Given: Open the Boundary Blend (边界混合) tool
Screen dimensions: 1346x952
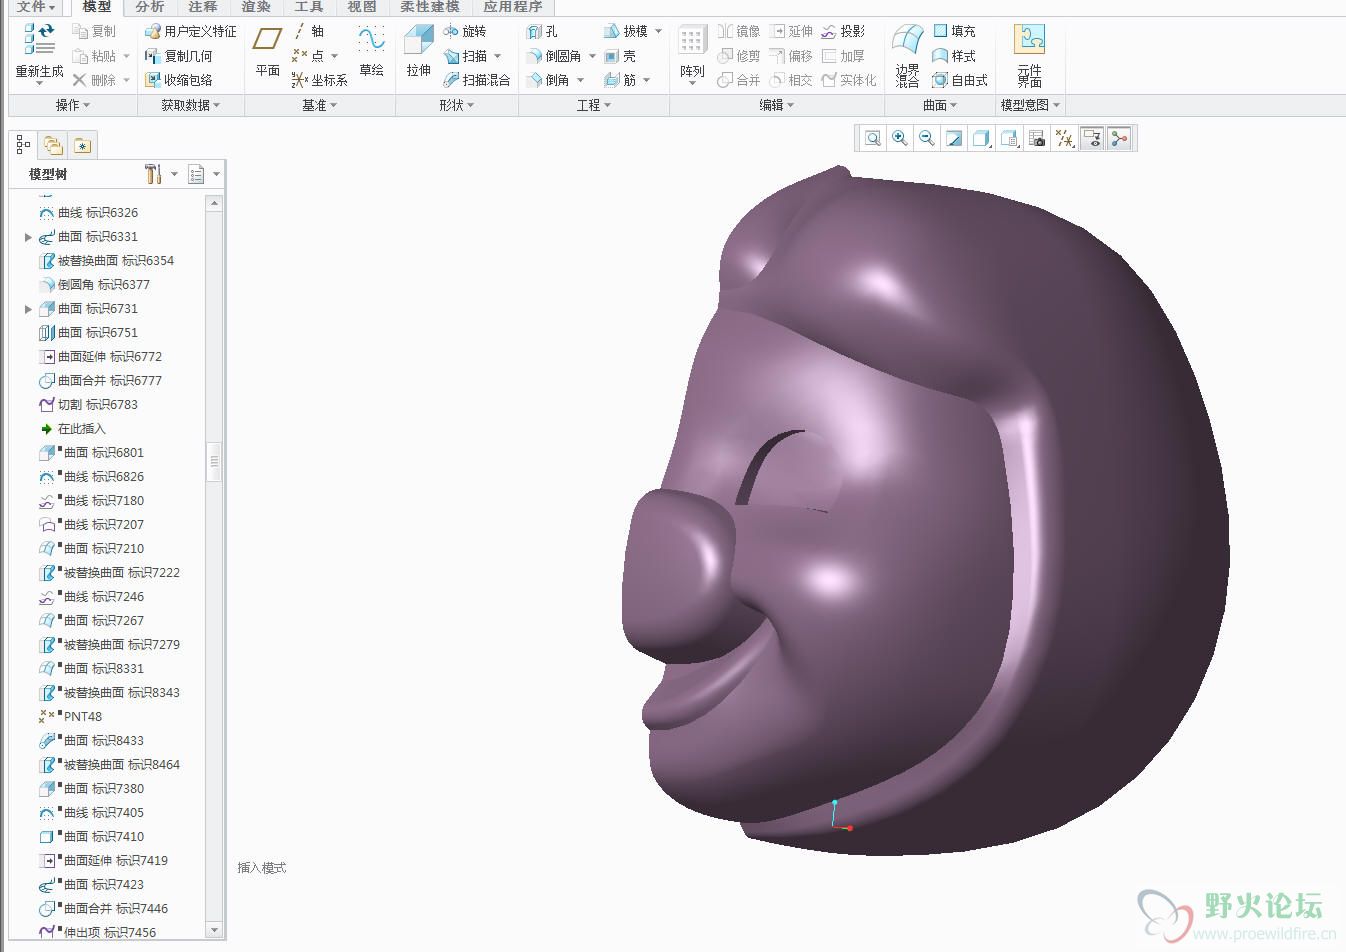Looking at the screenshot, I should point(907,55).
